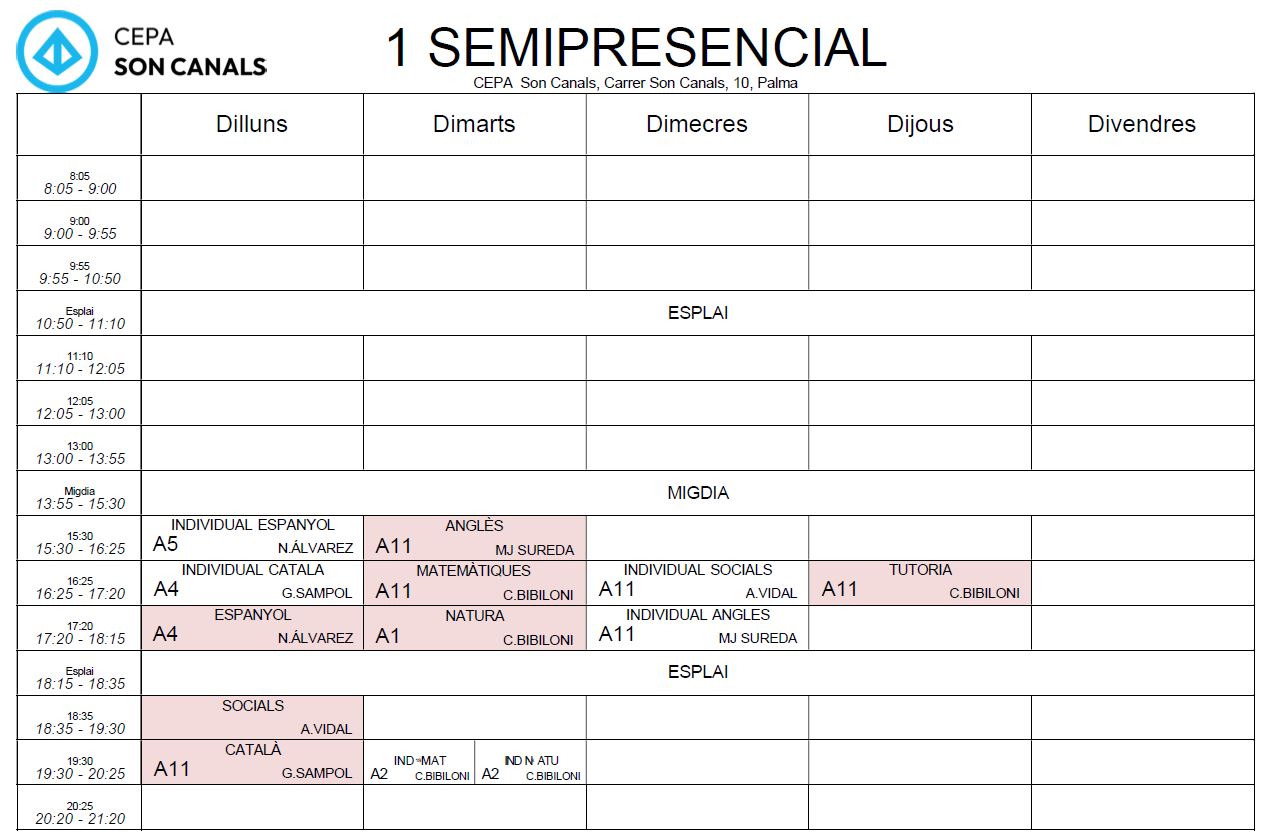The height and width of the screenshot is (835, 1269).
Task: Select the MATEMÀTIQUES class on Dimarts
Action: click(474, 583)
